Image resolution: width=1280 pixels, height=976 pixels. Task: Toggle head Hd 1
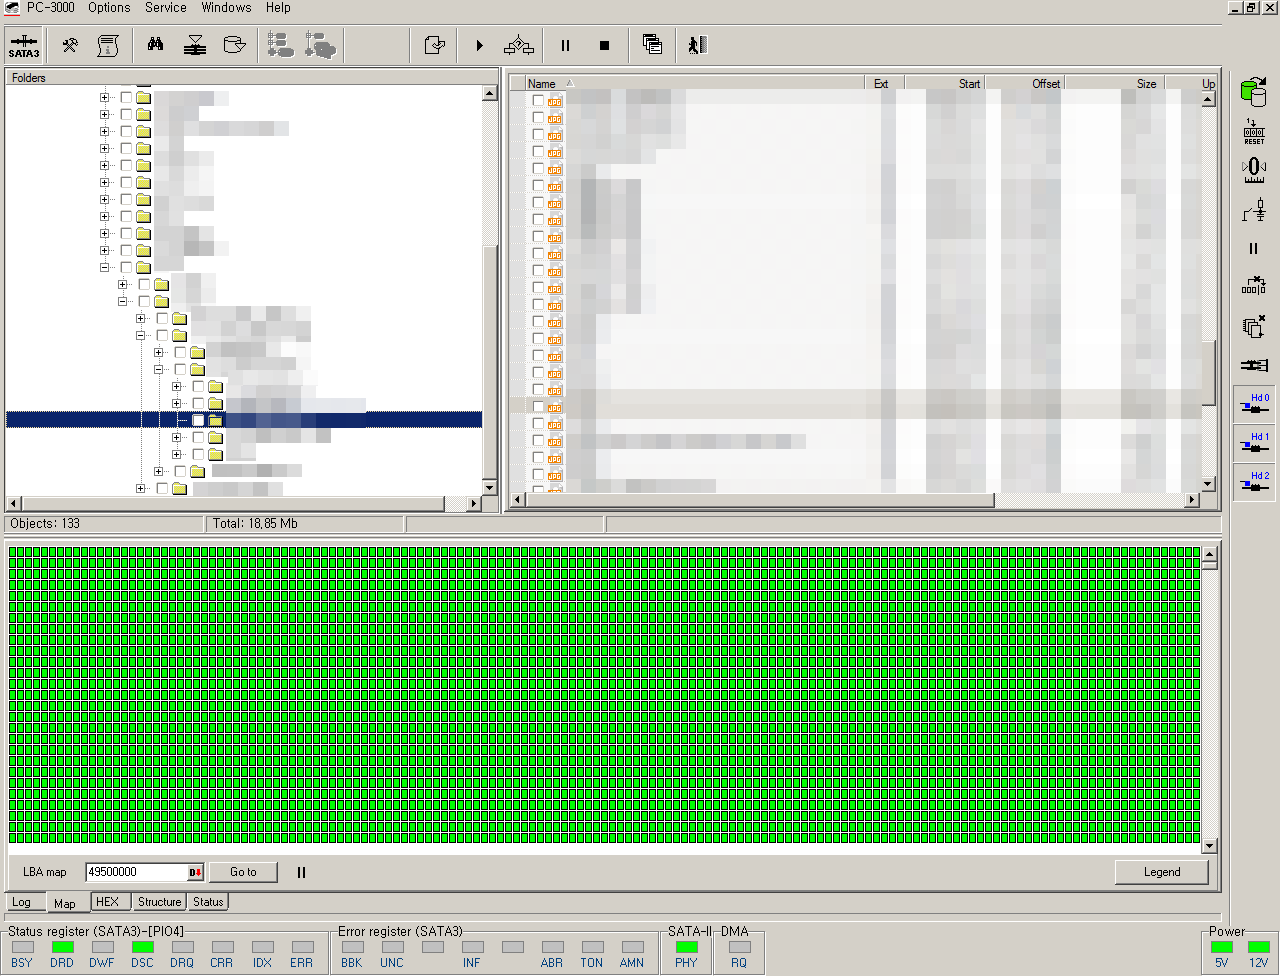click(1254, 442)
